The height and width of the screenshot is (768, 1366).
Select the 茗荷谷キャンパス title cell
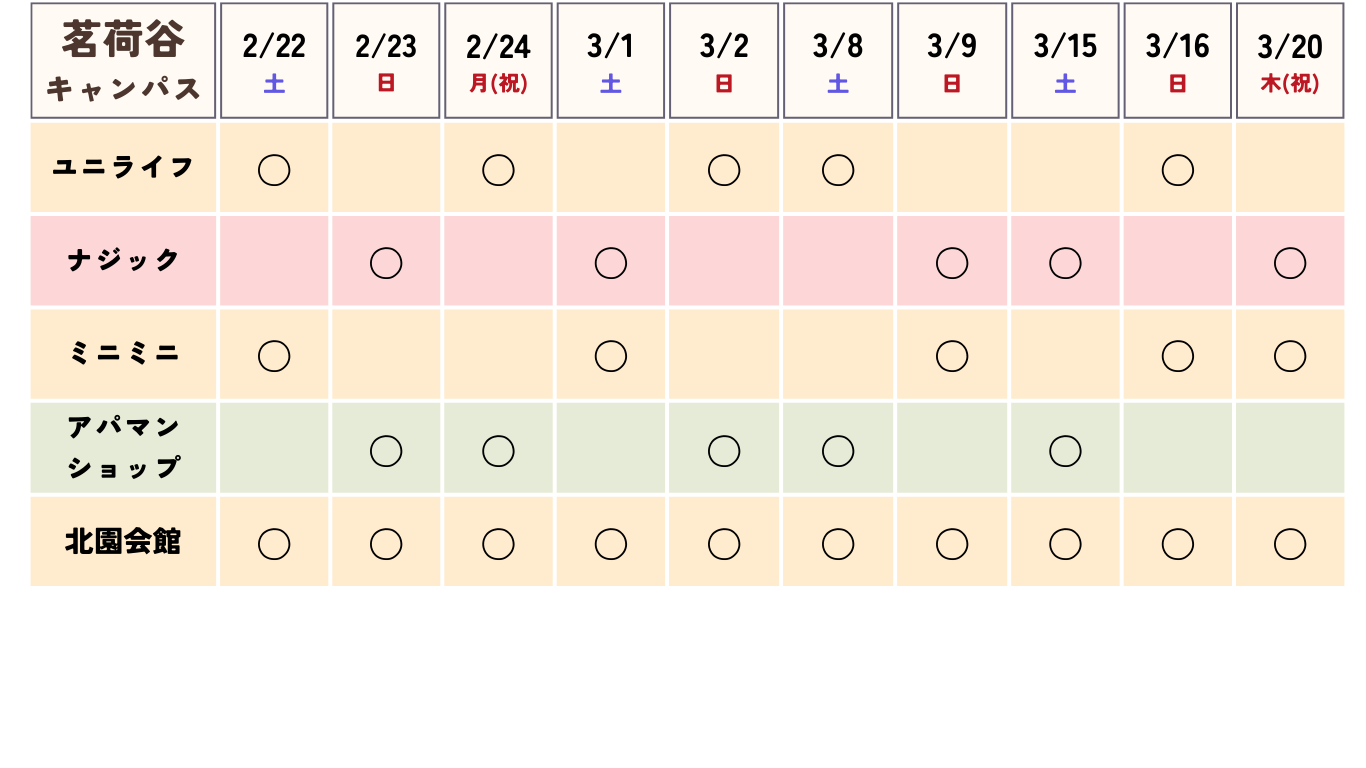[x=123, y=61]
